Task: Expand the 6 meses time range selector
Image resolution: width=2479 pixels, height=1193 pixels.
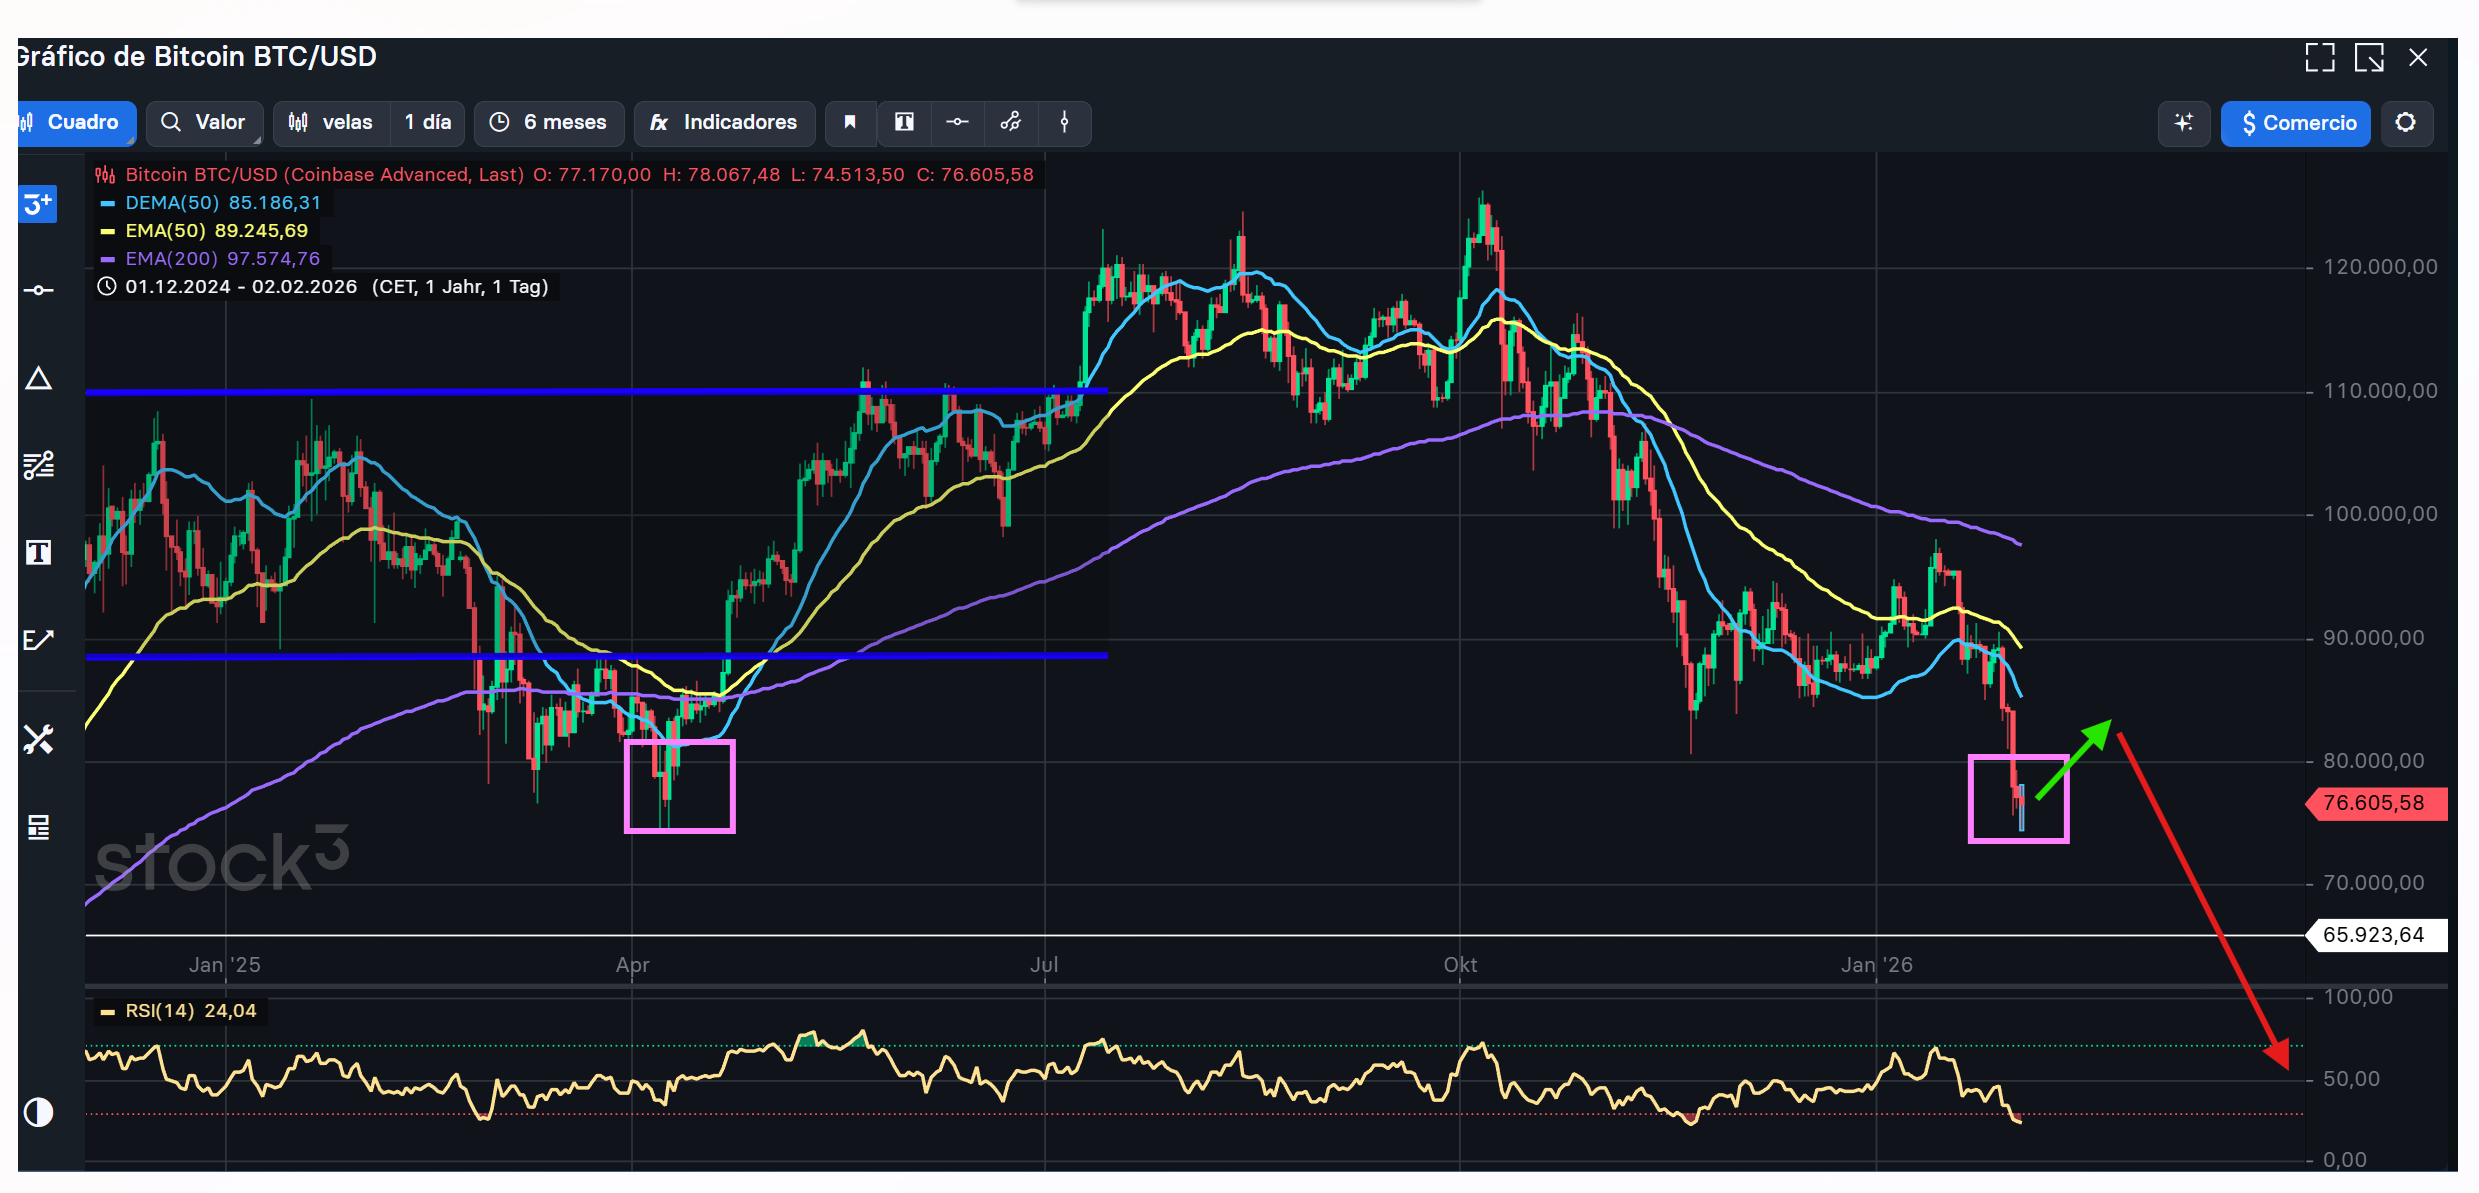Action: point(549,123)
